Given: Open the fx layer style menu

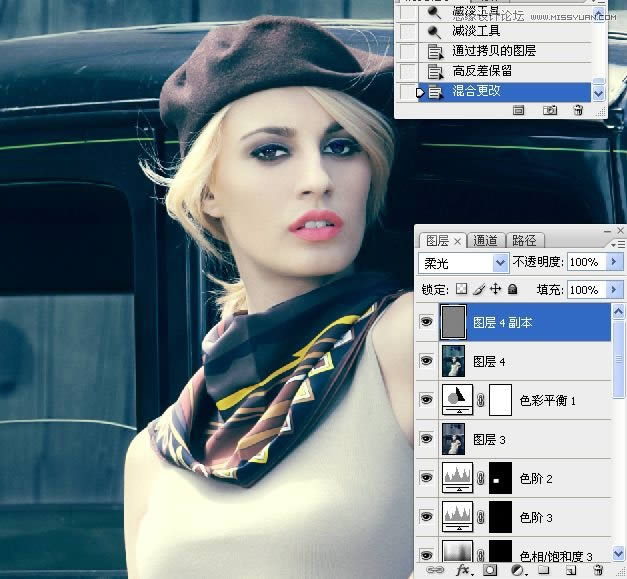Looking at the screenshot, I should [x=463, y=570].
